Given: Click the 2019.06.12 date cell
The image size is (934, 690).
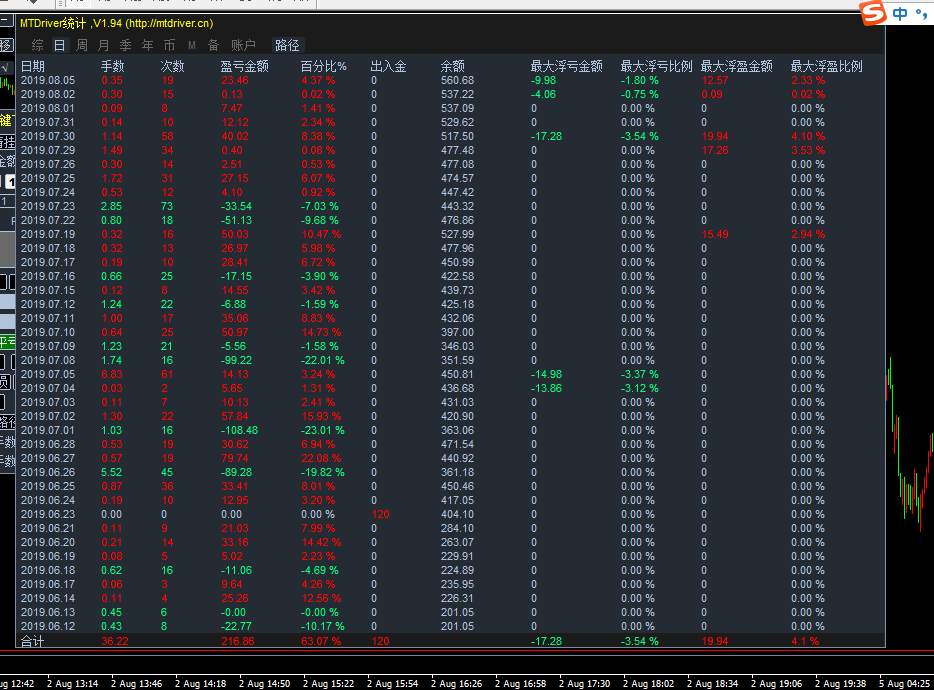Looking at the screenshot, I should pos(48,626).
